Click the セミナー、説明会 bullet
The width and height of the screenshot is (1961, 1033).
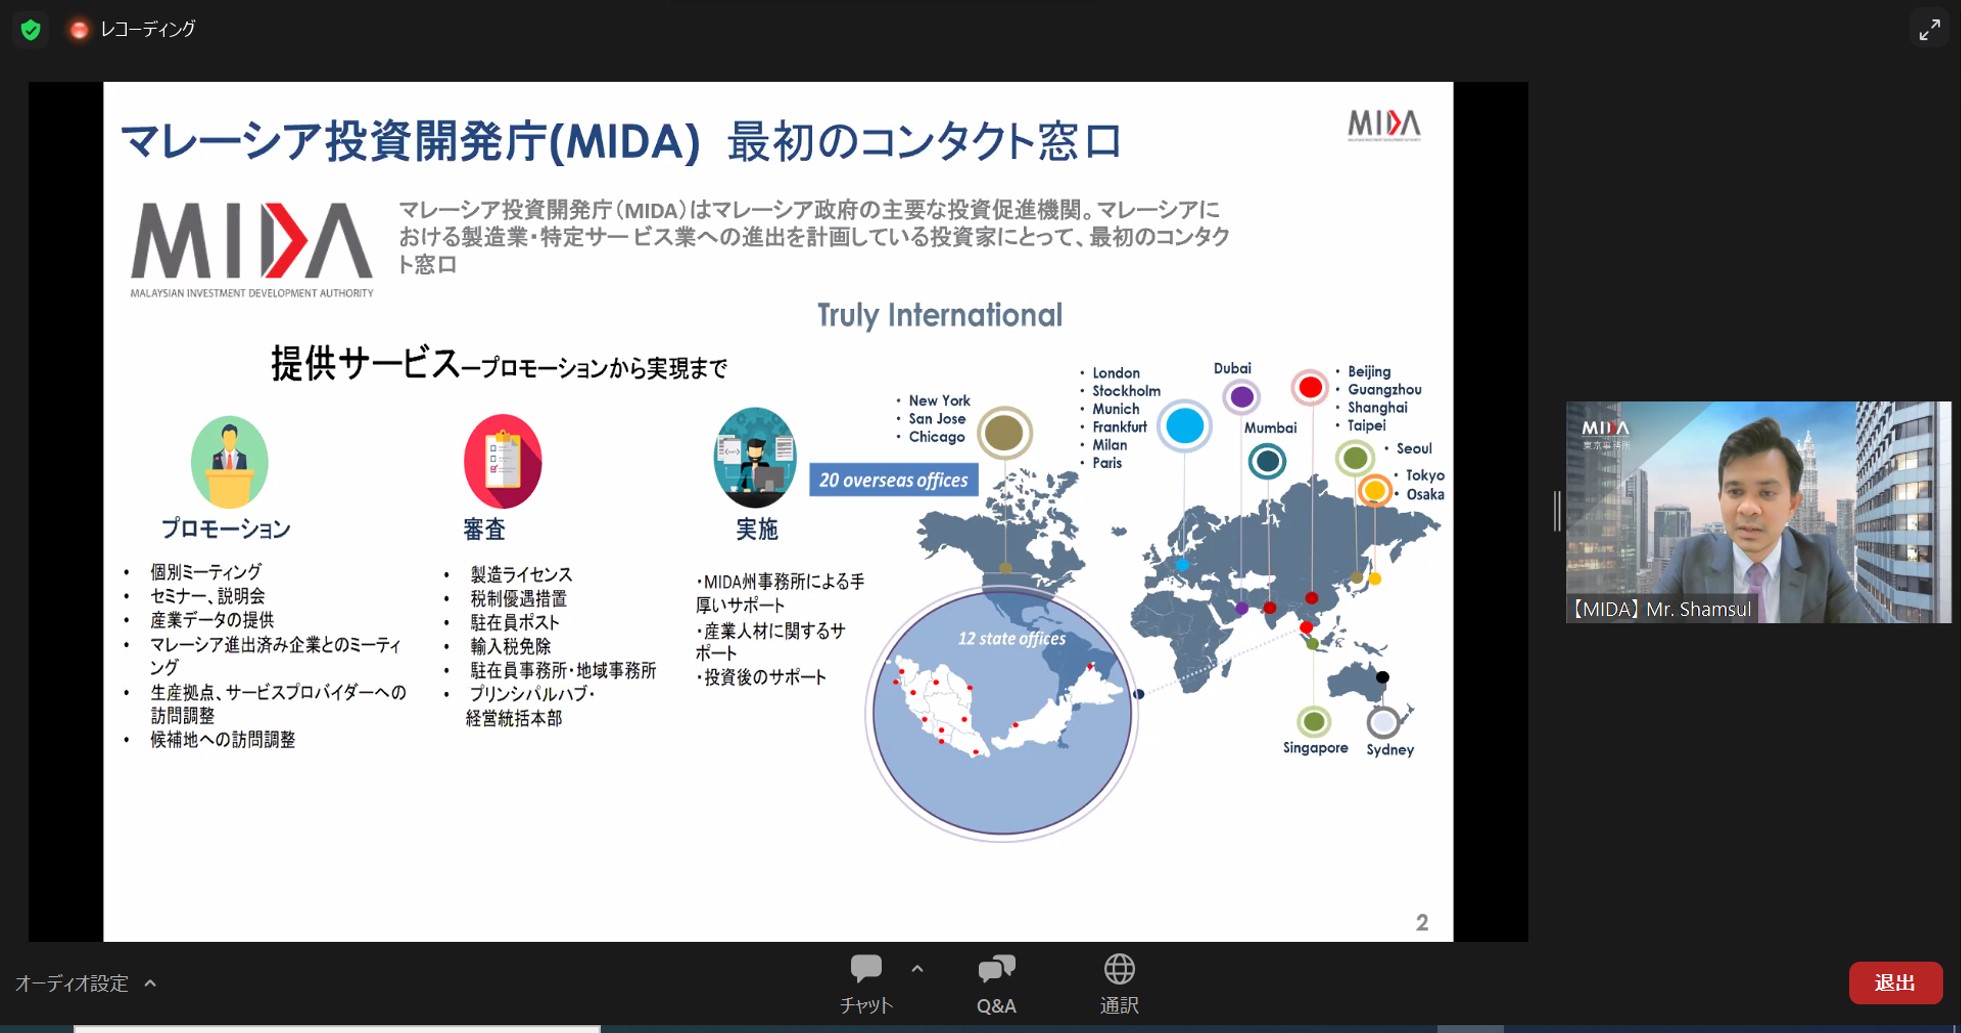[207, 596]
